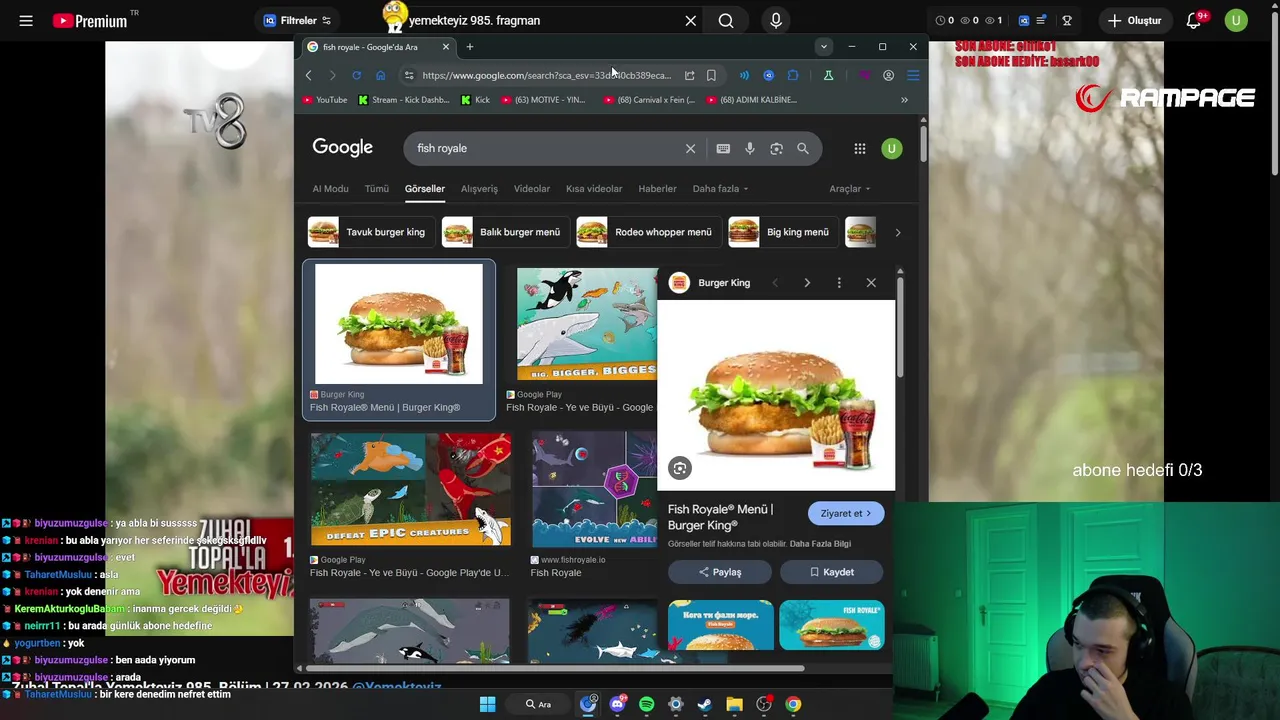The image size is (1280, 720).
Task: Go to the YouTube Premium home logo
Action: coord(91,20)
